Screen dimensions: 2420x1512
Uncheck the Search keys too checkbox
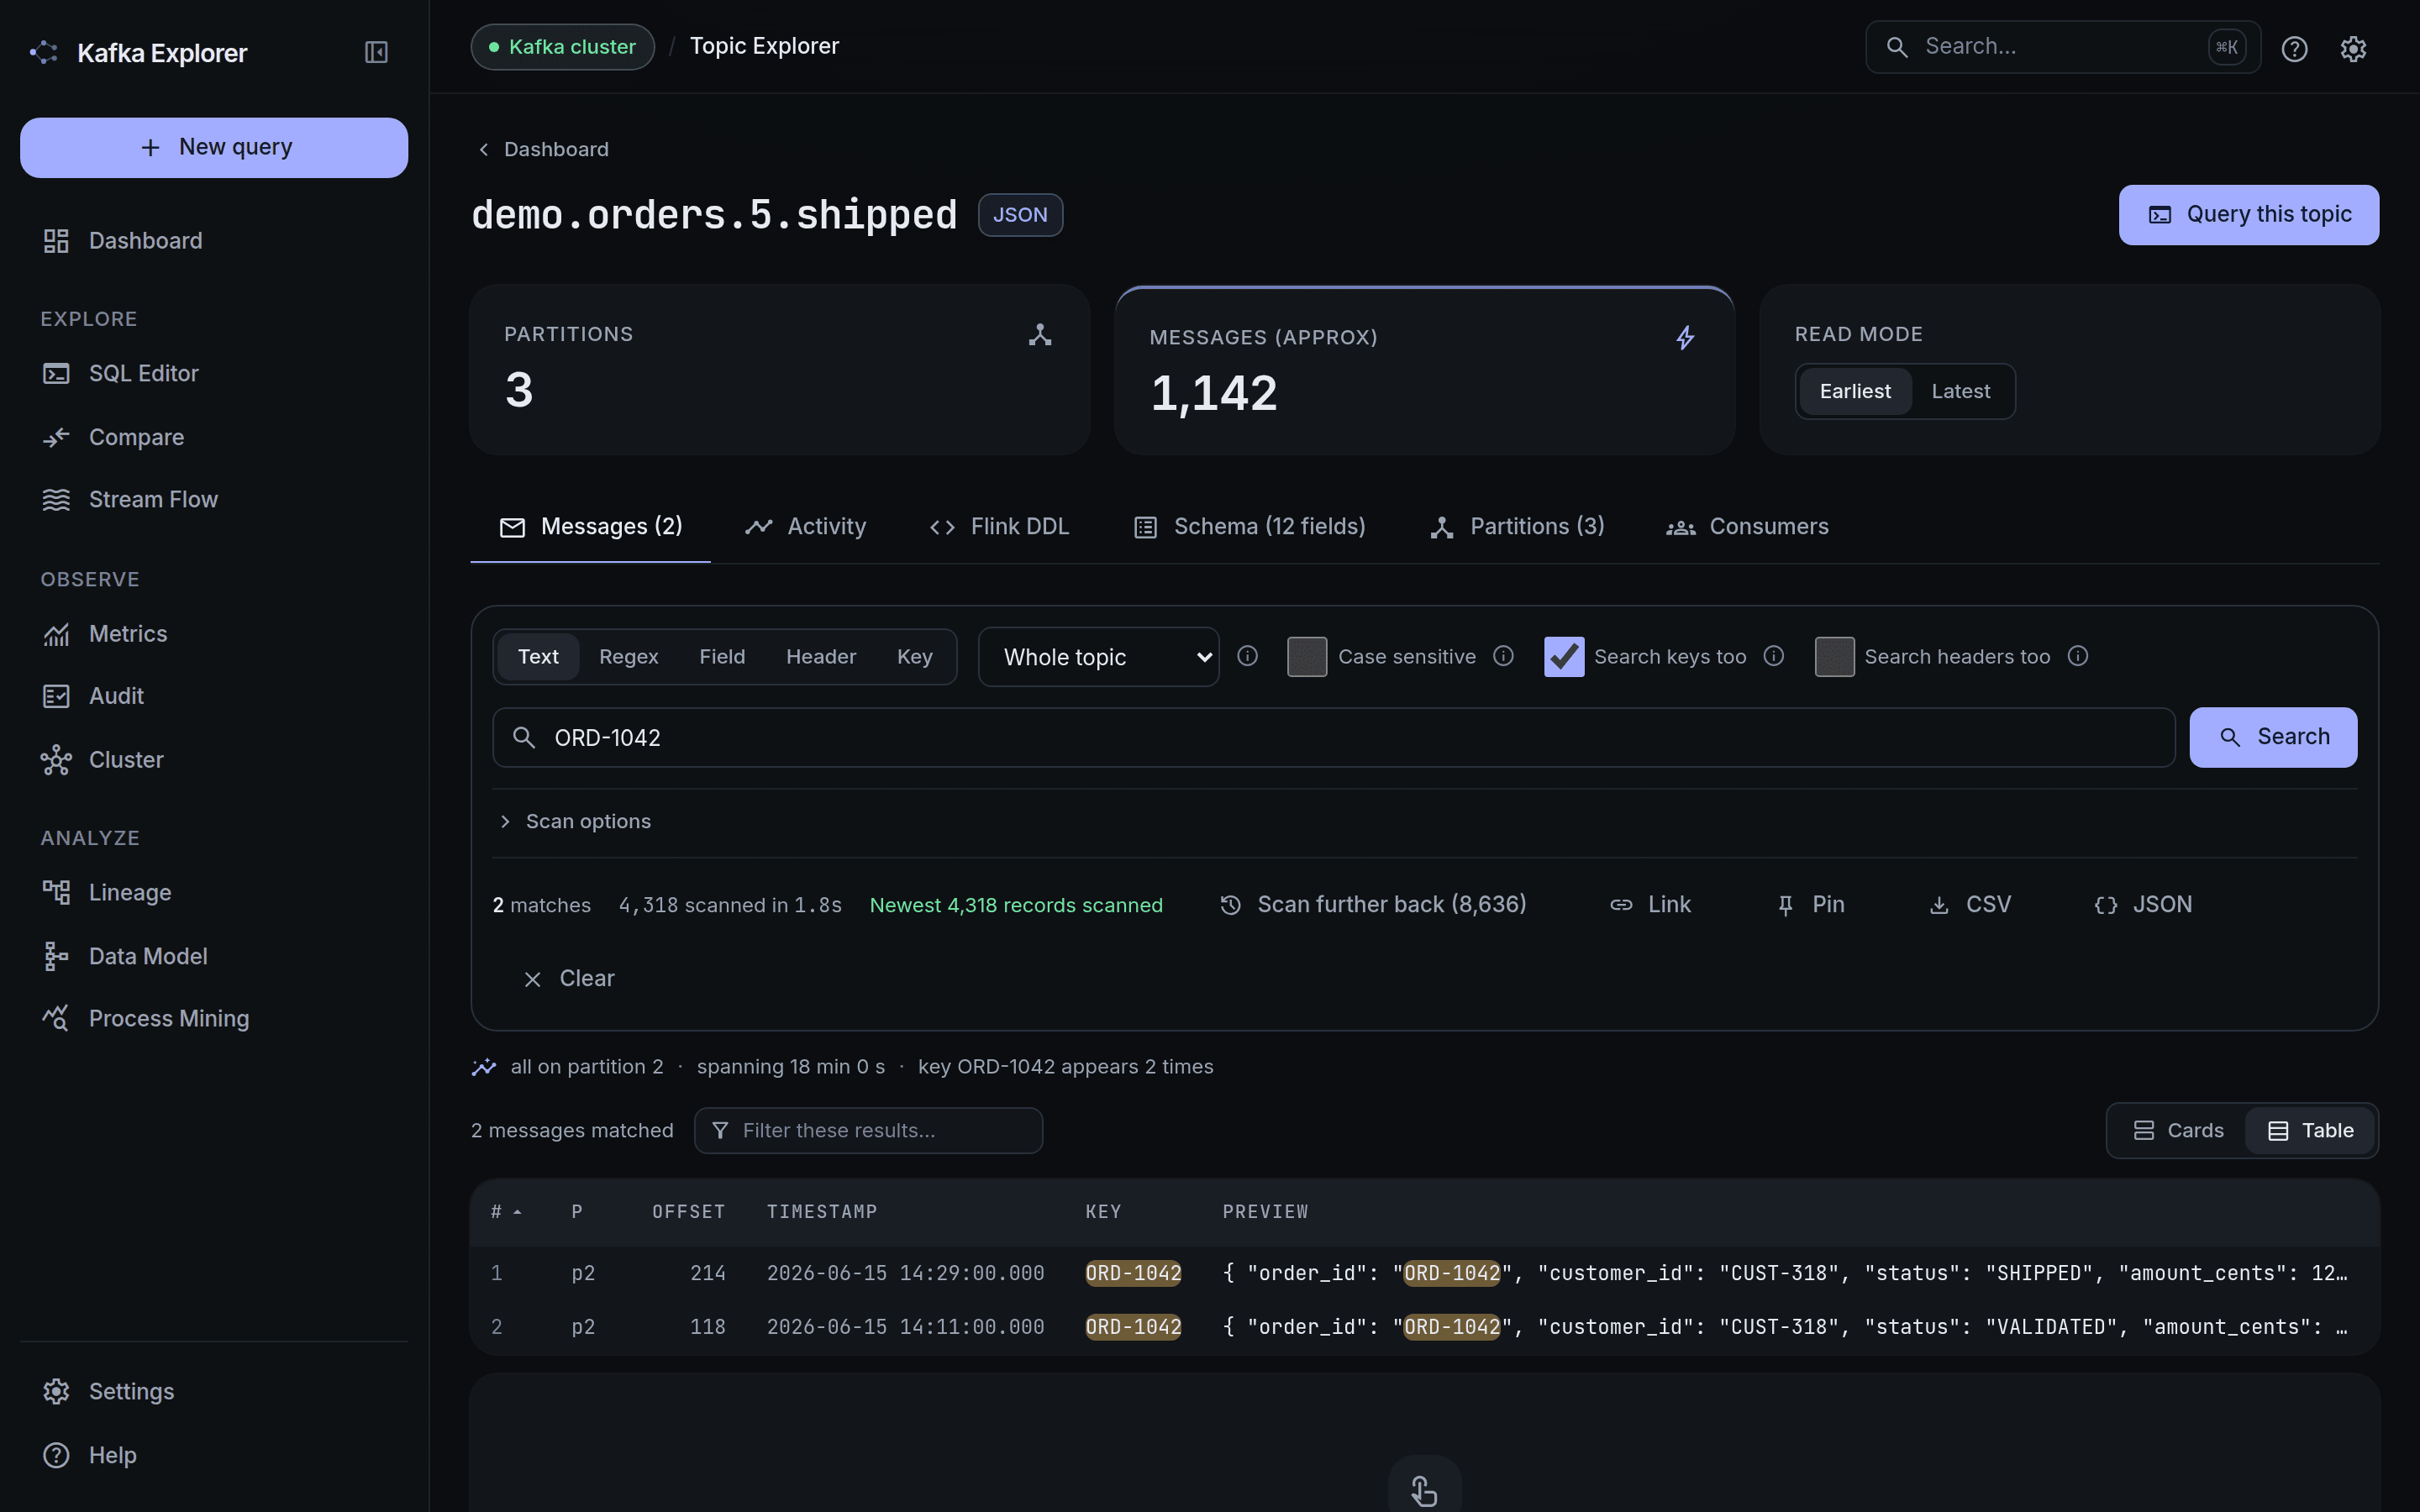(1564, 657)
